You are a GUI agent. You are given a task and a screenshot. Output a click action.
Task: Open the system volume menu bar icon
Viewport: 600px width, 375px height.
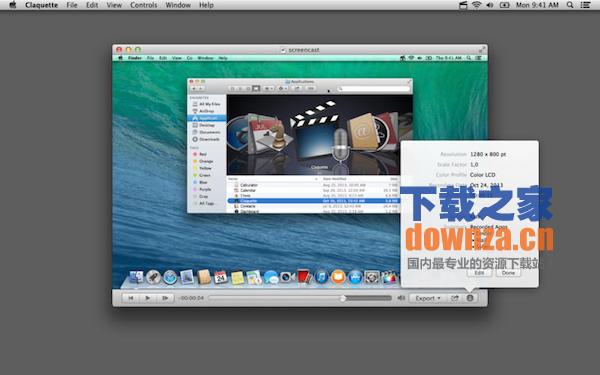pyautogui.click(x=490, y=5)
